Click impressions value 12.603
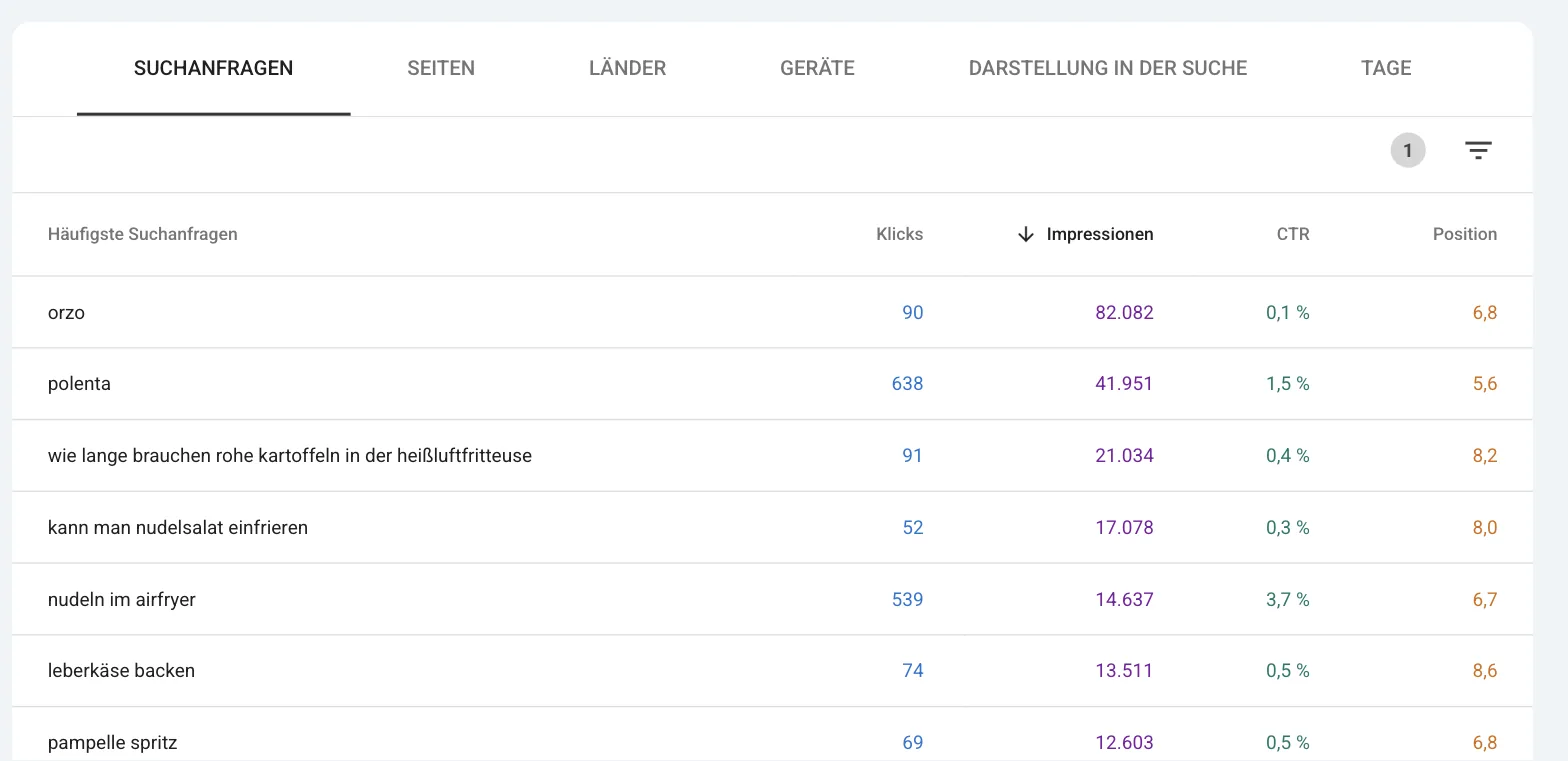1568x761 pixels. pos(1124,743)
